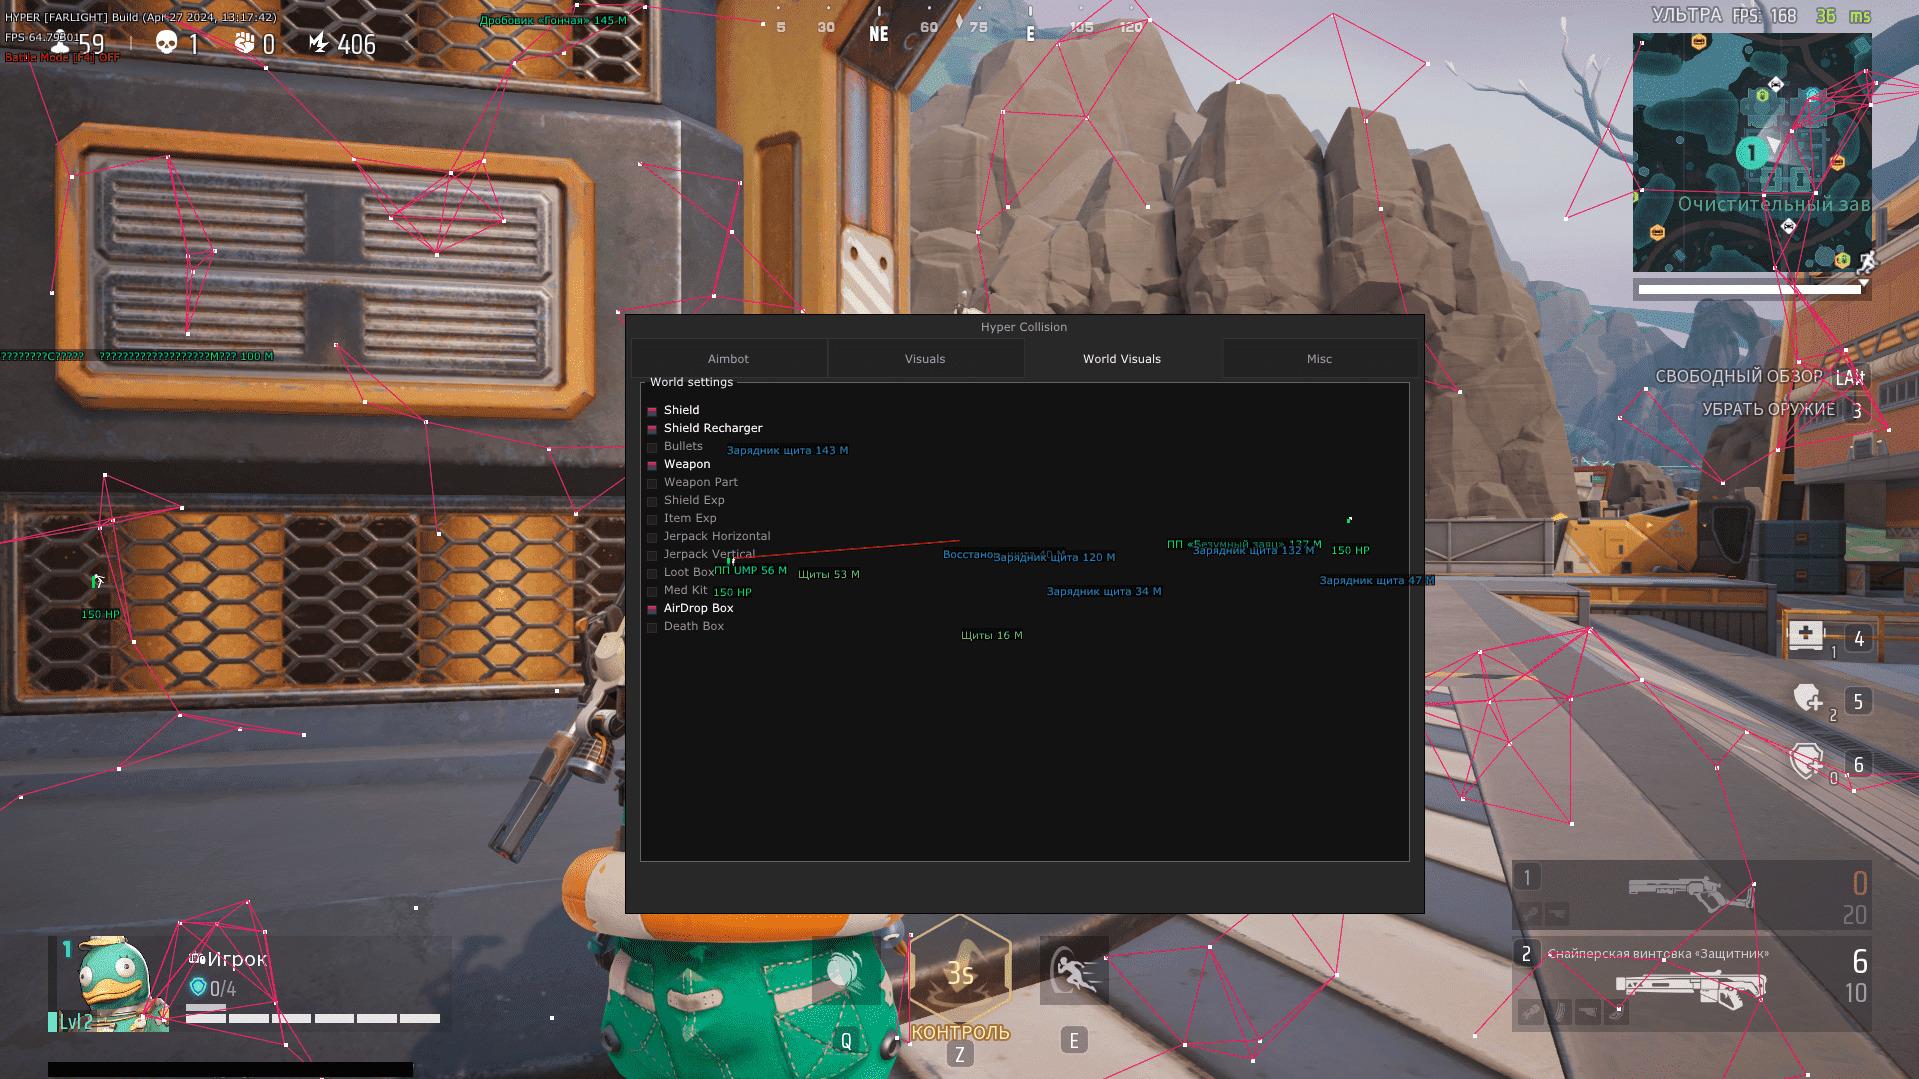Switch to the Aimbot tab
Image resolution: width=1919 pixels, height=1079 pixels.
click(728, 358)
